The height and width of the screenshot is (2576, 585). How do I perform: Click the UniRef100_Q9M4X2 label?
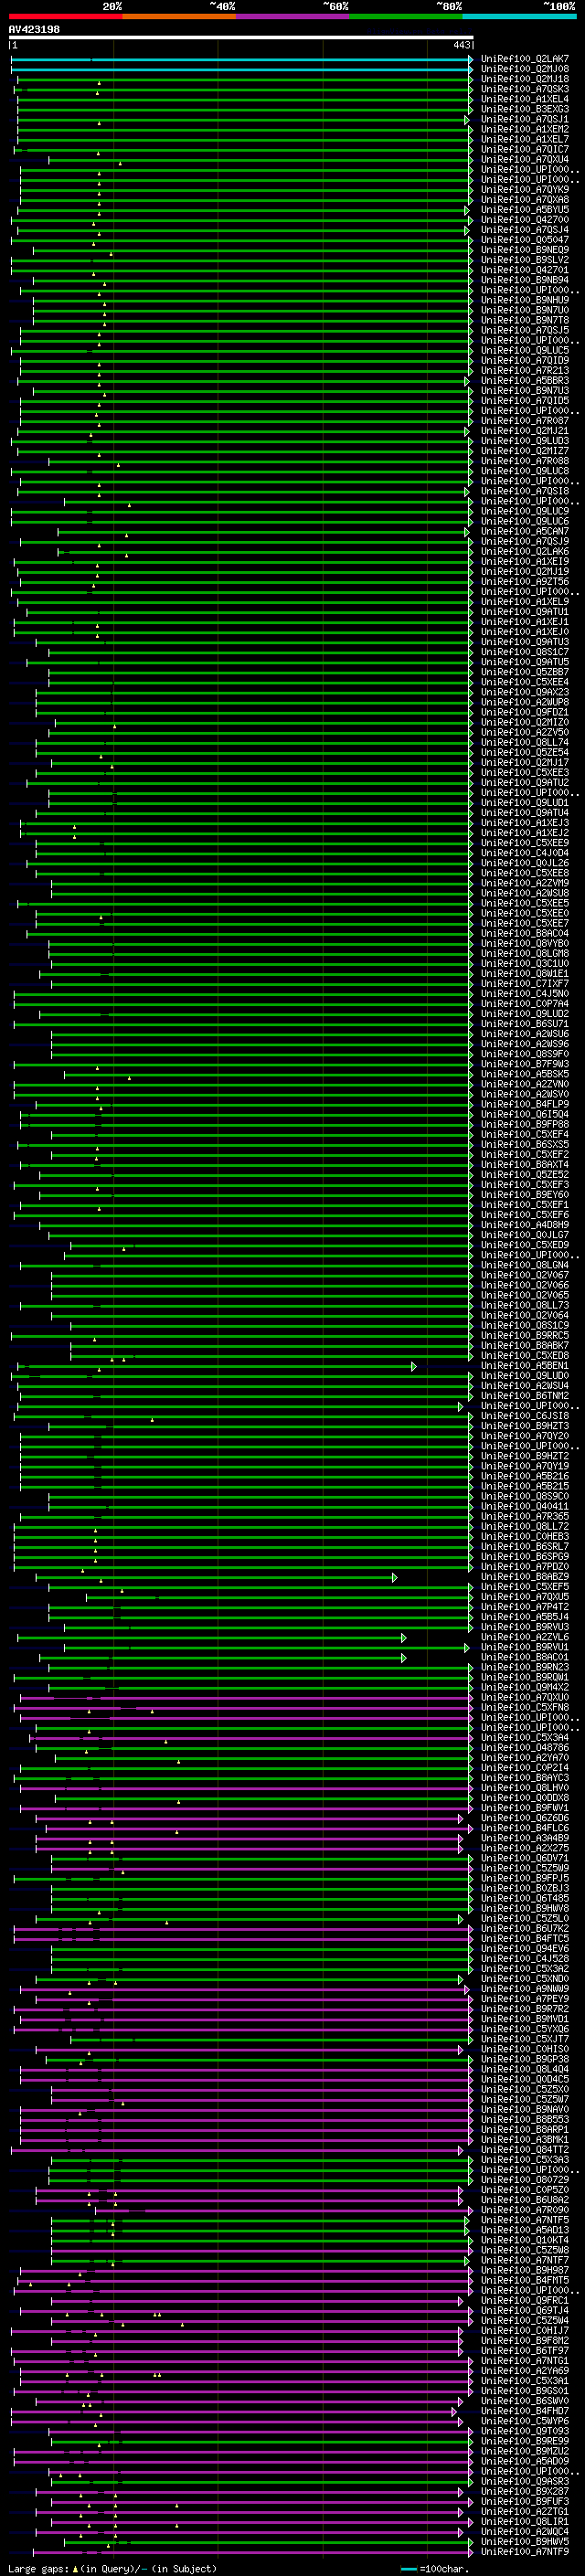pyautogui.click(x=525, y=1687)
